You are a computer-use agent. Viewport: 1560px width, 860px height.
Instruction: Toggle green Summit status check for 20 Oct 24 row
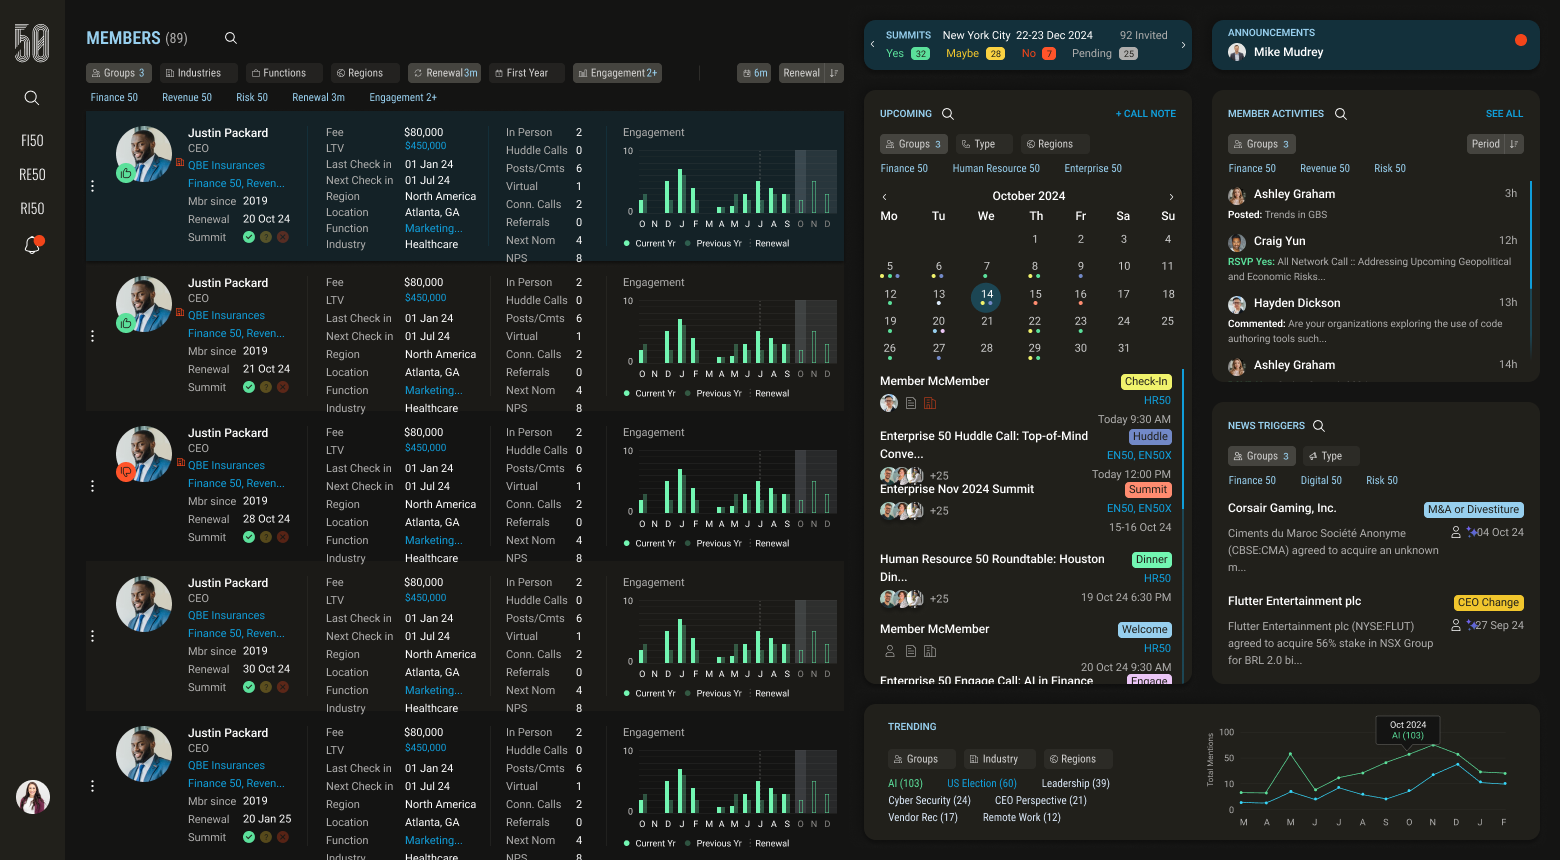pos(249,237)
